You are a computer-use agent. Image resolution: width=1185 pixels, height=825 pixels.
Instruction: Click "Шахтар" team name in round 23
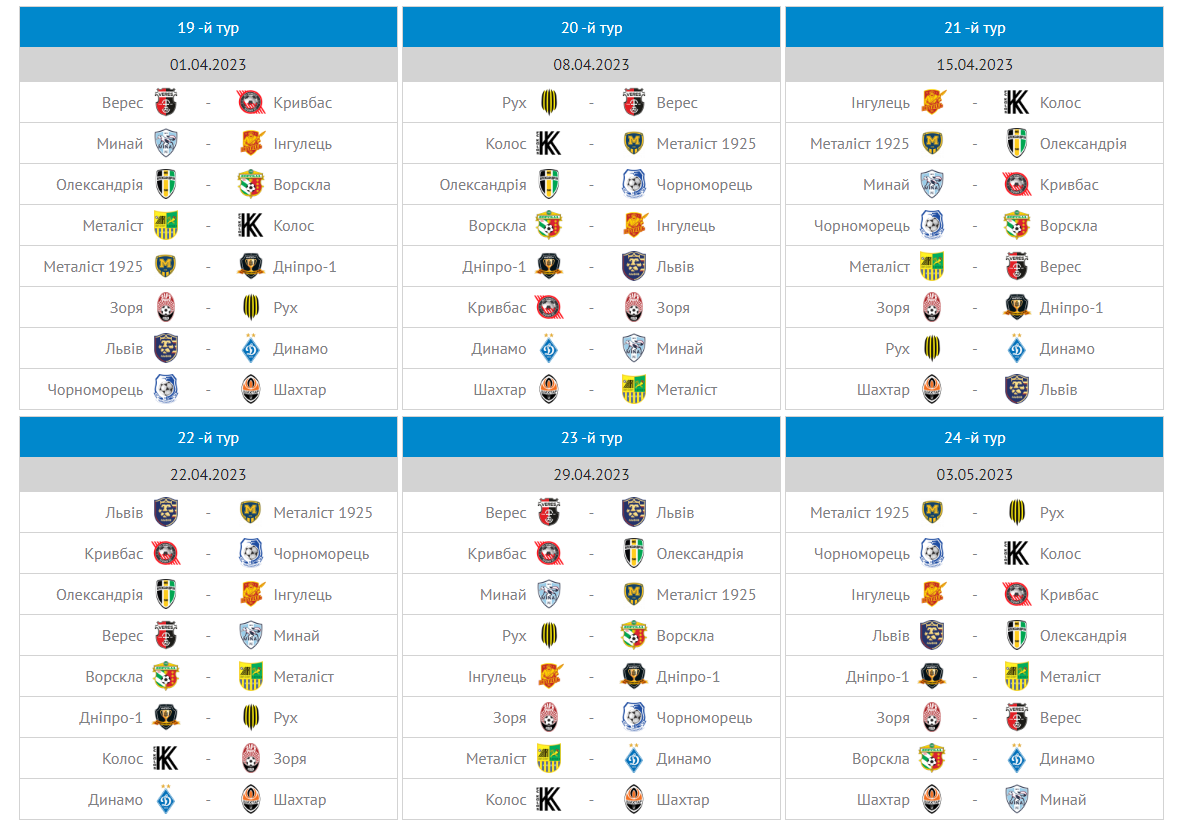pyautogui.click(x=683, y=800)
